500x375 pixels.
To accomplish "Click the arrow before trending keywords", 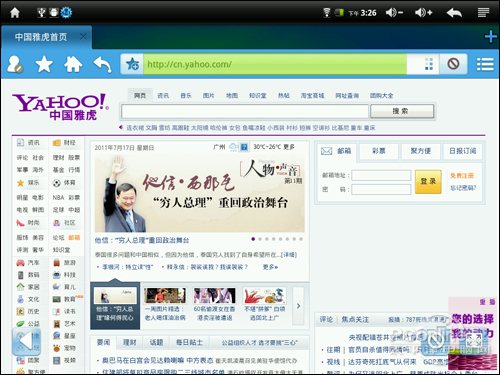I will (121, 127).
